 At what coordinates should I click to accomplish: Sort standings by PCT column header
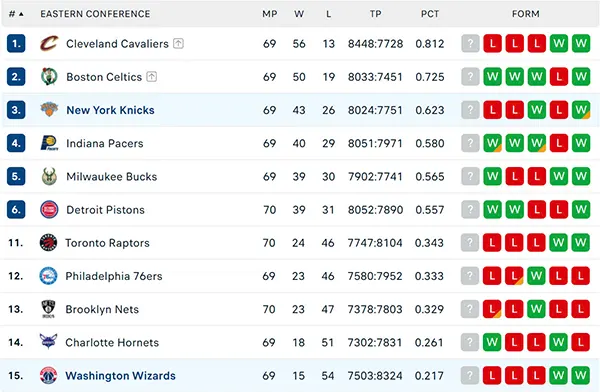[430, 14]
